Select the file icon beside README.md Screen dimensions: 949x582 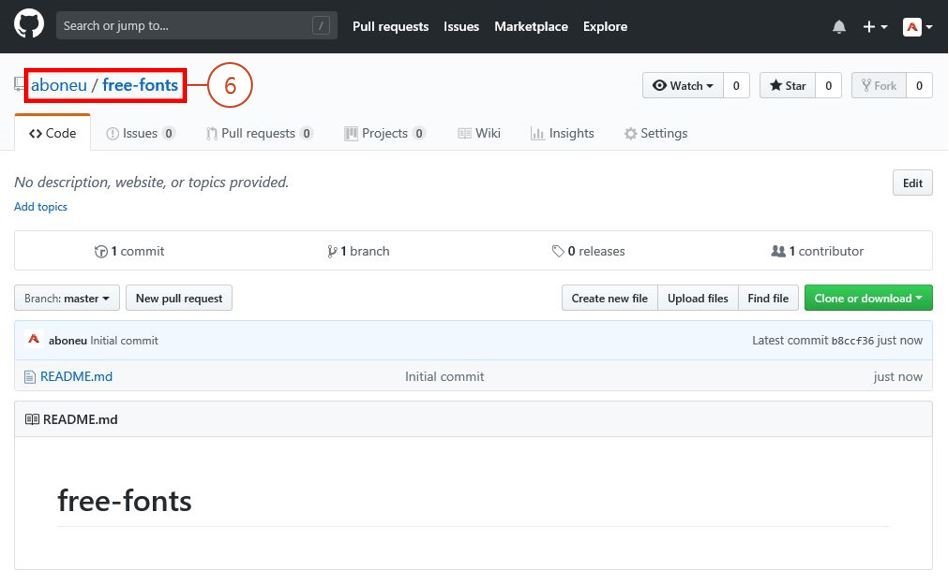pyautogui.click(x=30, y=377)
